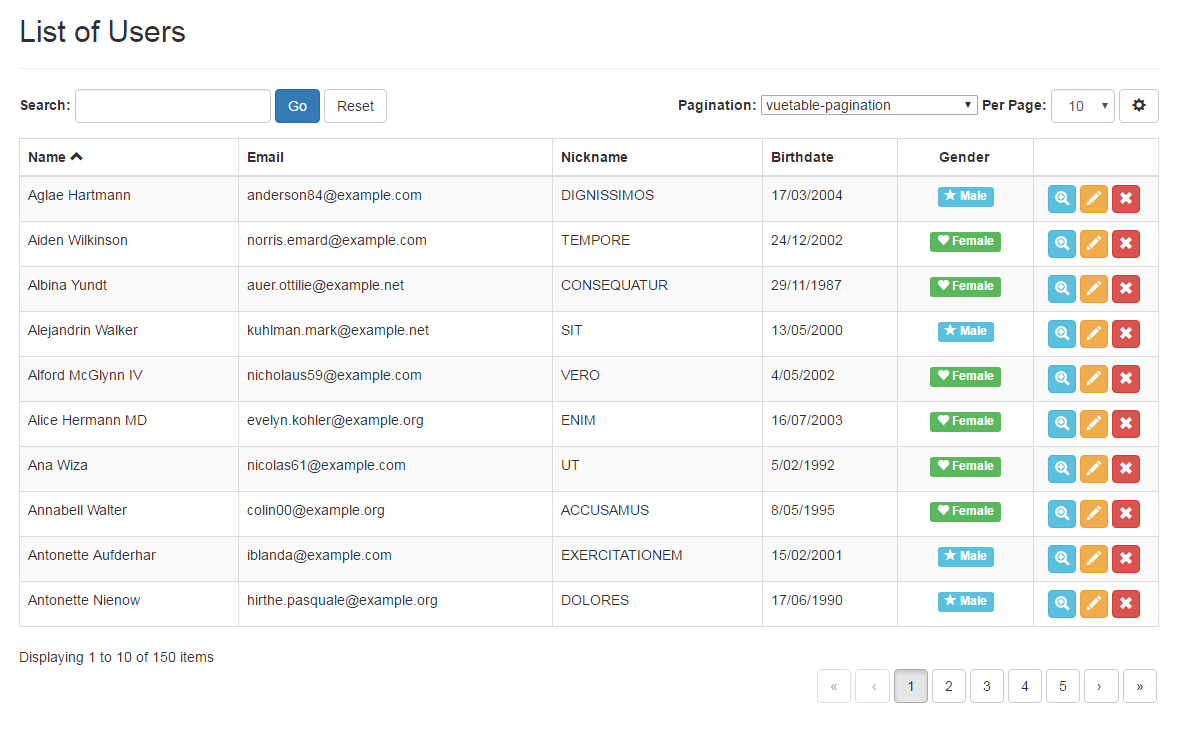Open table settings via the gear icon

pos(1139,105)
